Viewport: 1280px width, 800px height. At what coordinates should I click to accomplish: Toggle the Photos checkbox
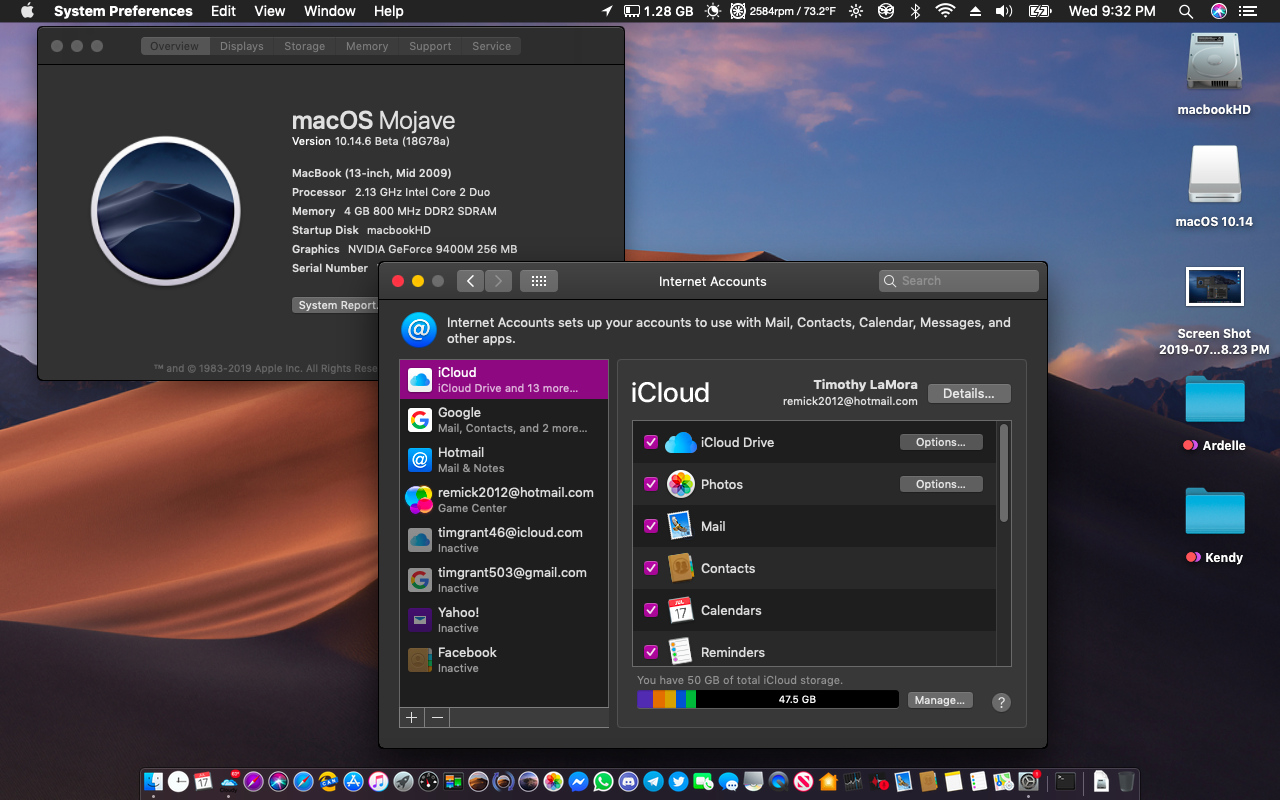(651, 484)
